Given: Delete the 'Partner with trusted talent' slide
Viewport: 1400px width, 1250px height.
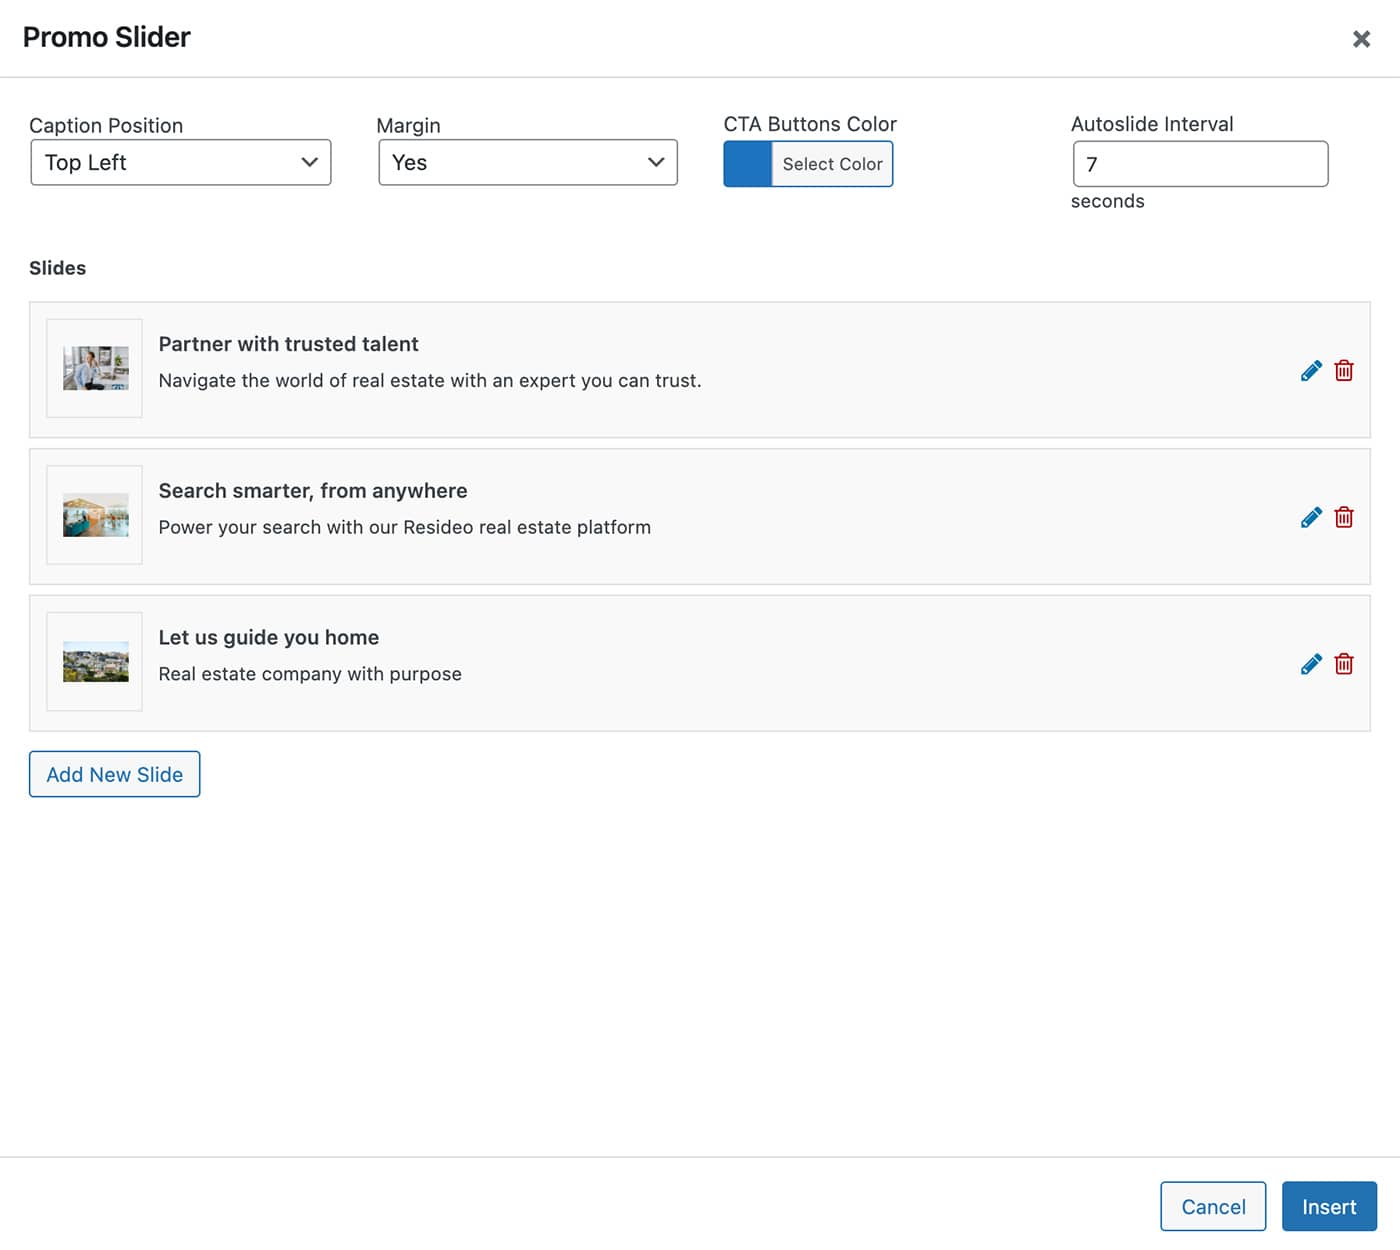Looking at the screenshot, I should click(x=1344, y=371).
